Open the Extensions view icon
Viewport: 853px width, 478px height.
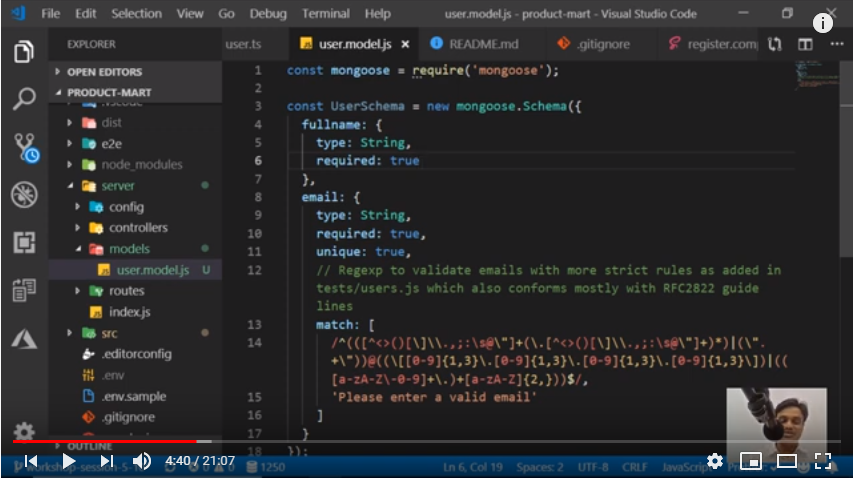[x=24, y=242]
